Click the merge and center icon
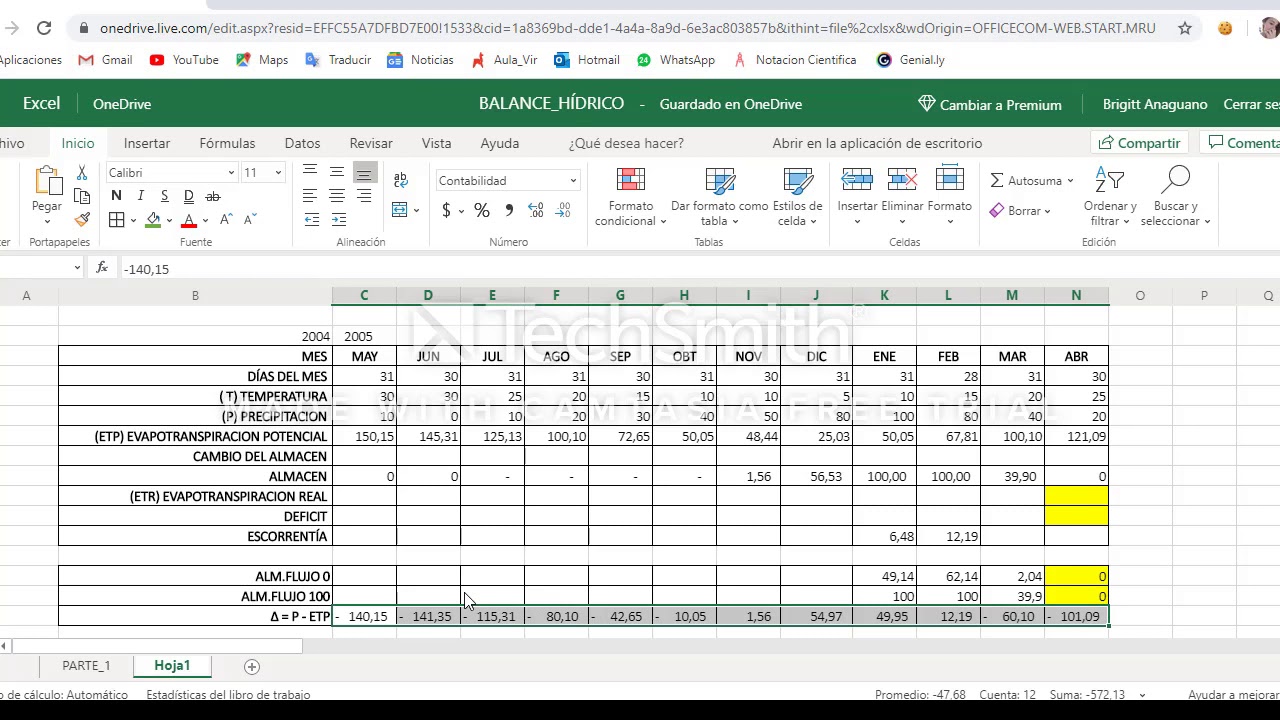Viewport: 1280px width, 720px height. [400, 210]
